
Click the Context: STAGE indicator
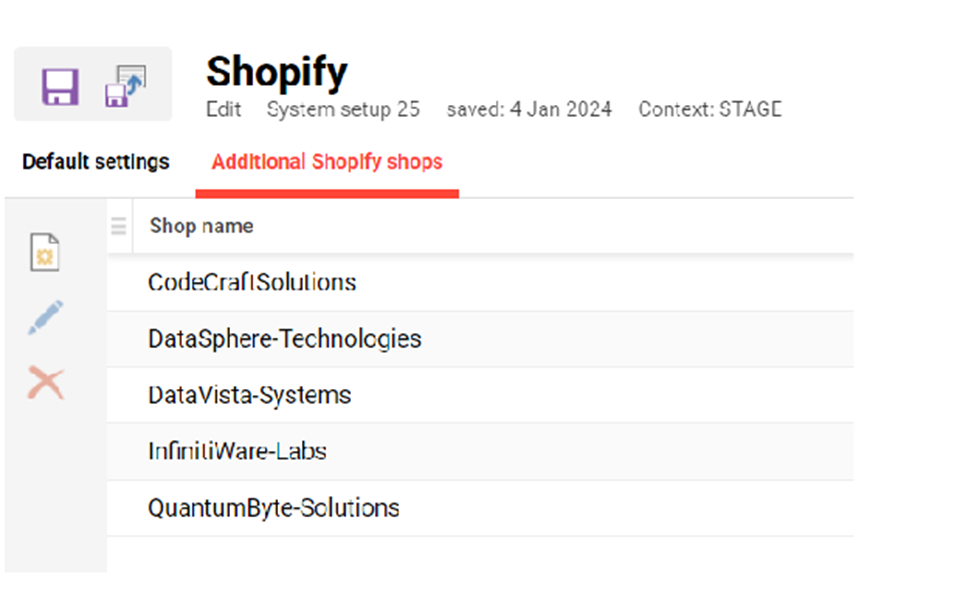coord(710,110)
